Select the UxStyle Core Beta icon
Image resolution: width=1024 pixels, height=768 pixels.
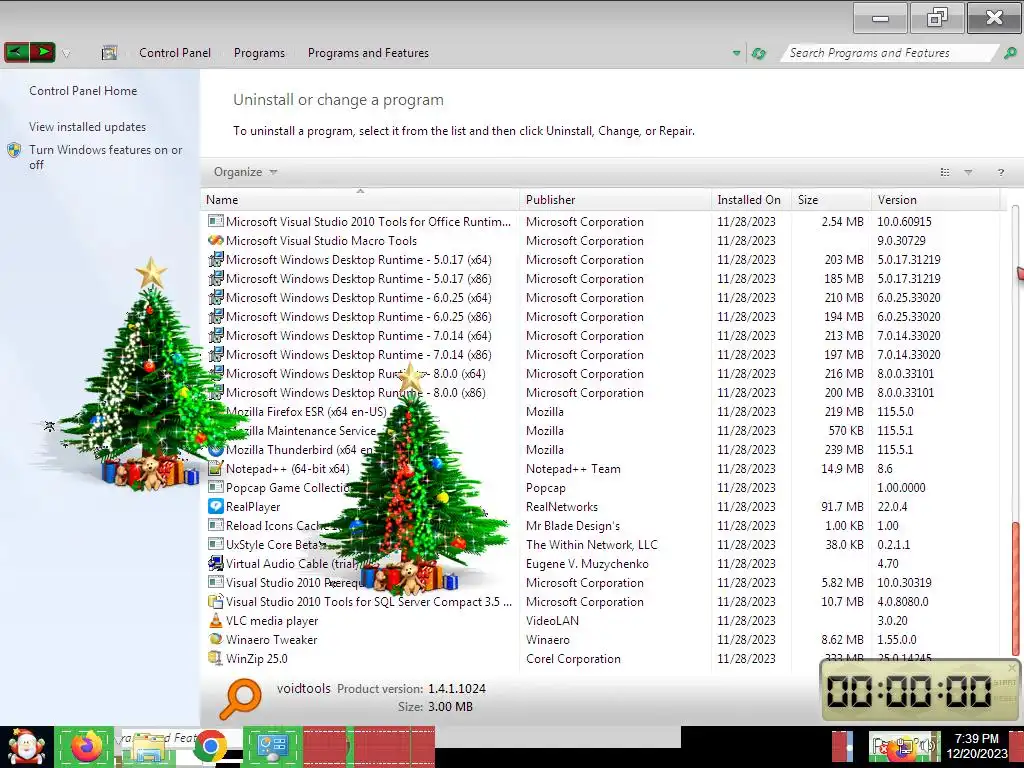point(216,544)
